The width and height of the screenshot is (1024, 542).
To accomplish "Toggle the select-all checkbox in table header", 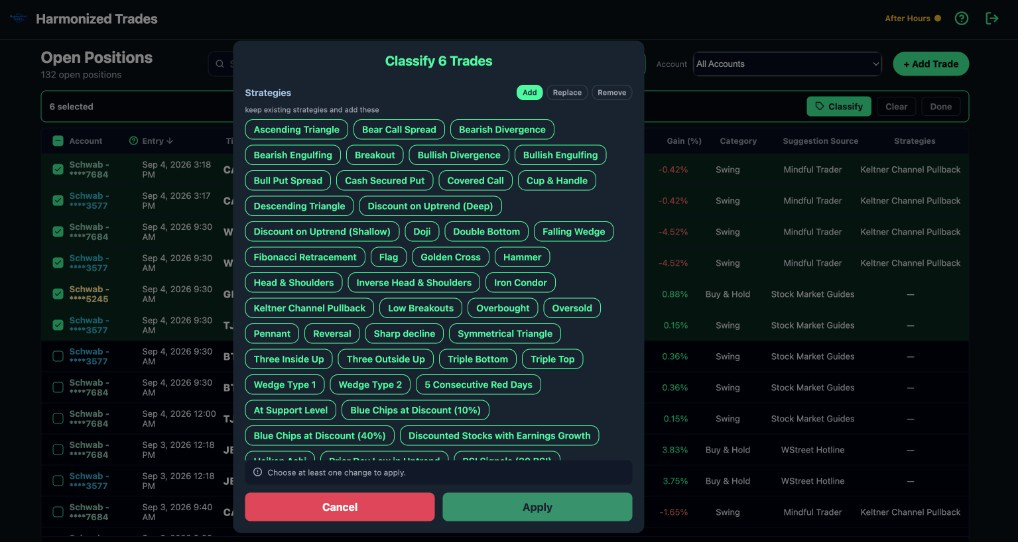I will pyautogui.click(x=57, y=141).
